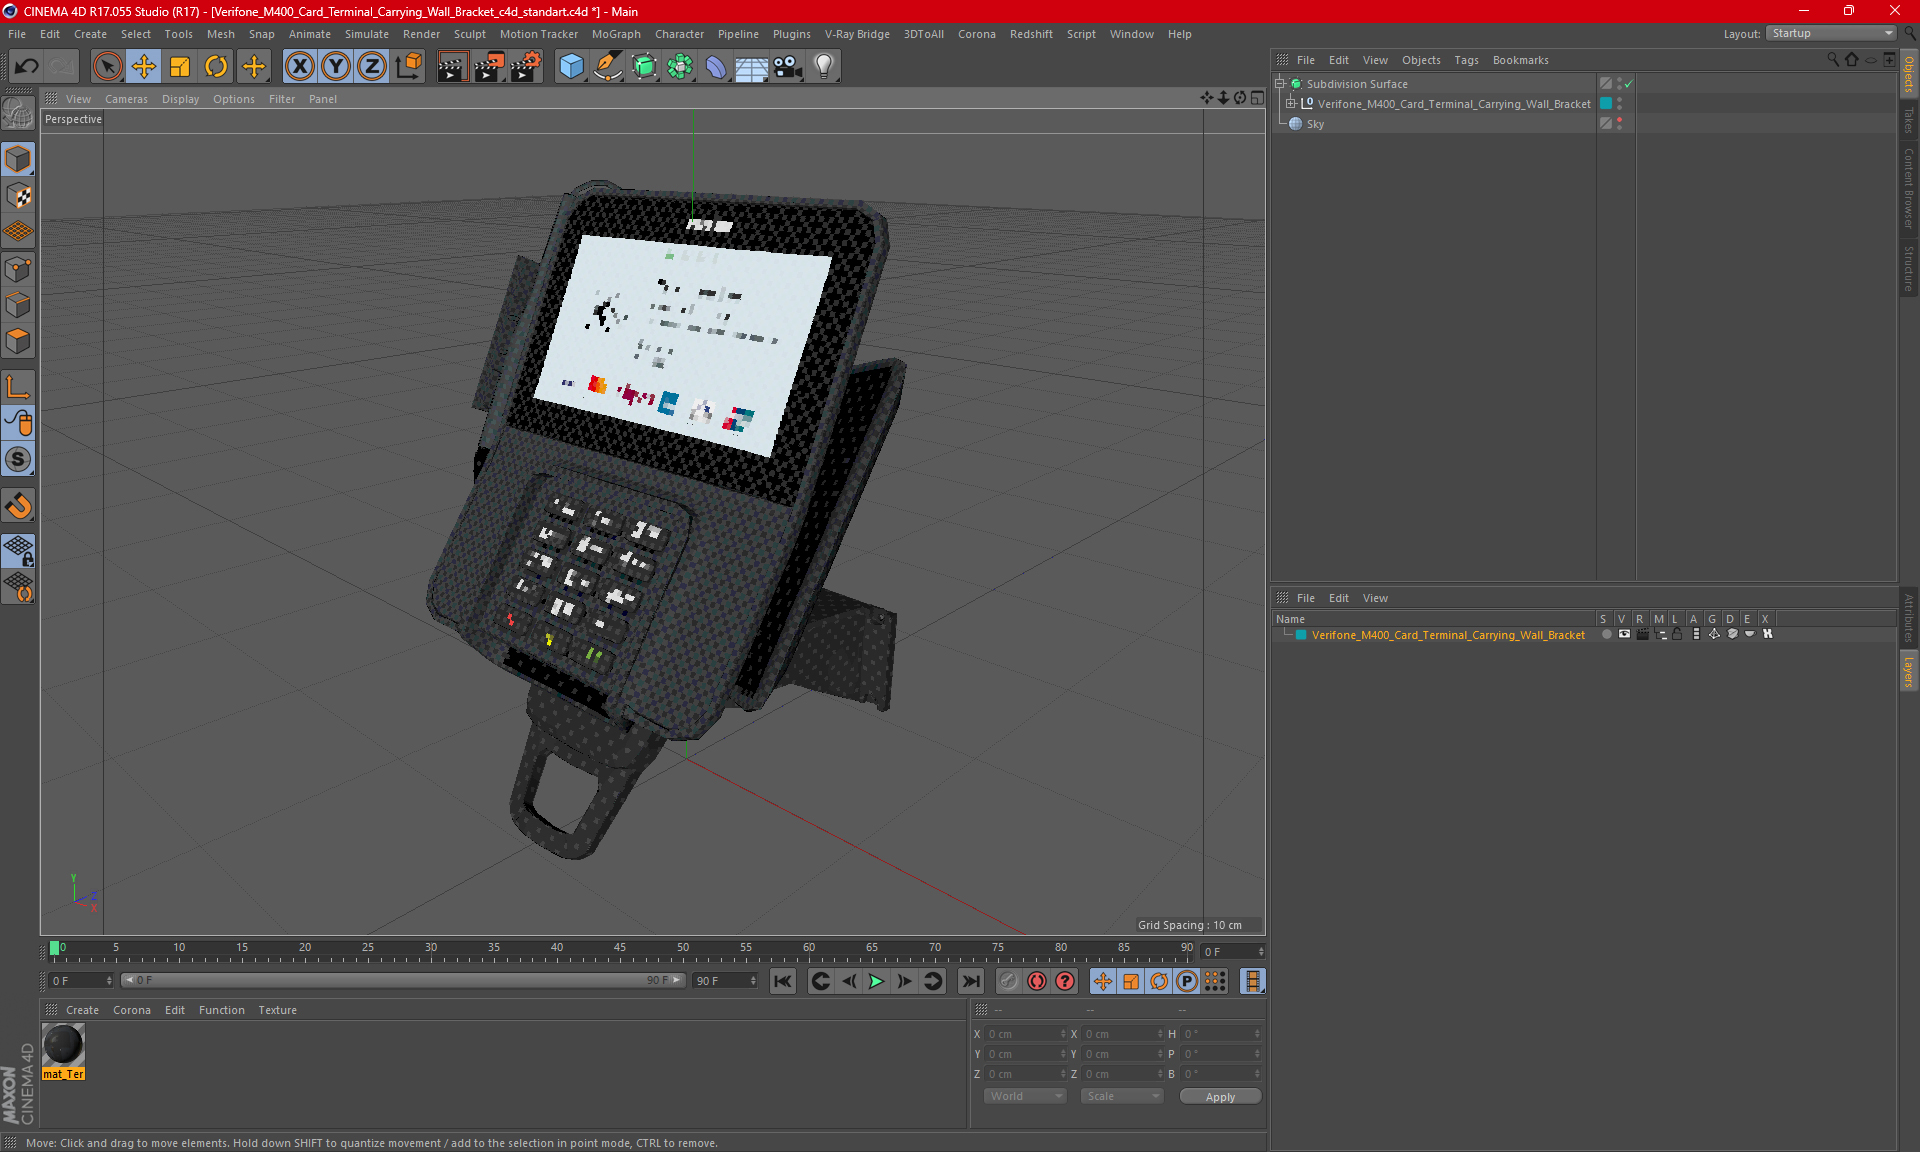This screenshot has width=1920, height=1152.
Task: Open the Scale mode dropdown
Action: point(1122,1096)
